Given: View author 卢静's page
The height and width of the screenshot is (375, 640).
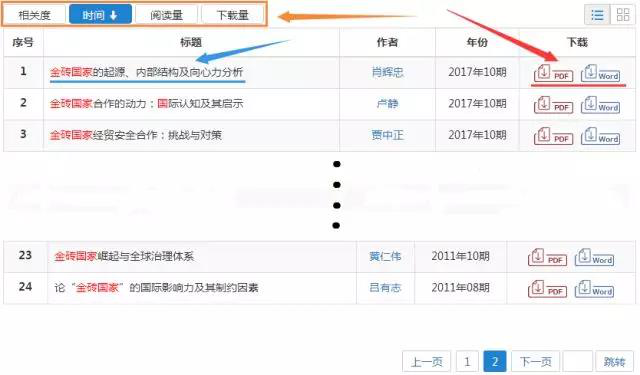Looking at the screenshot, I should coord(387,104).
